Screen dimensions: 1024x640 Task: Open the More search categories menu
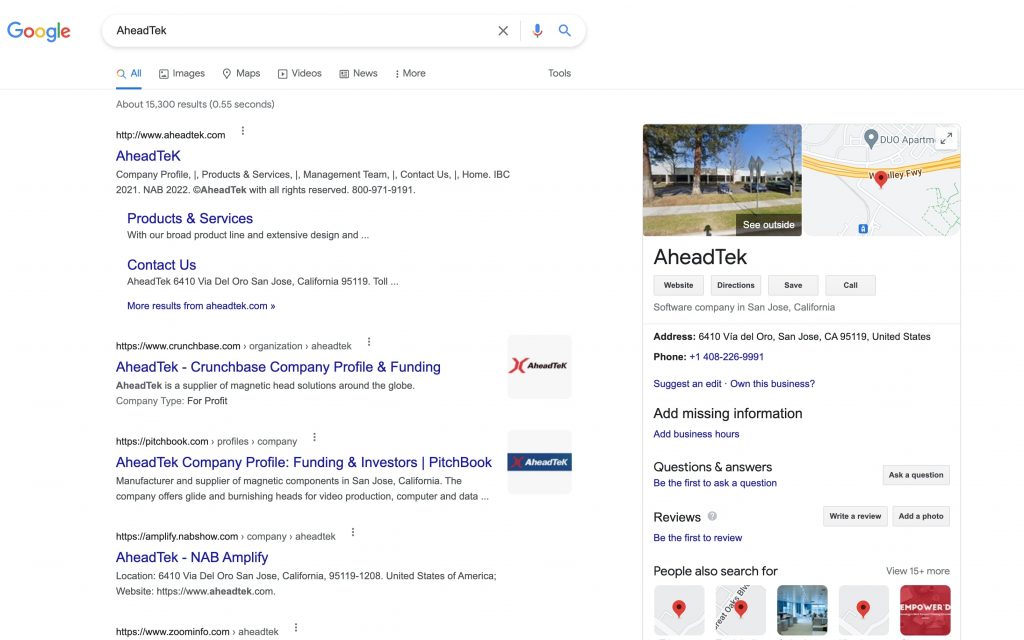[410, 74]
